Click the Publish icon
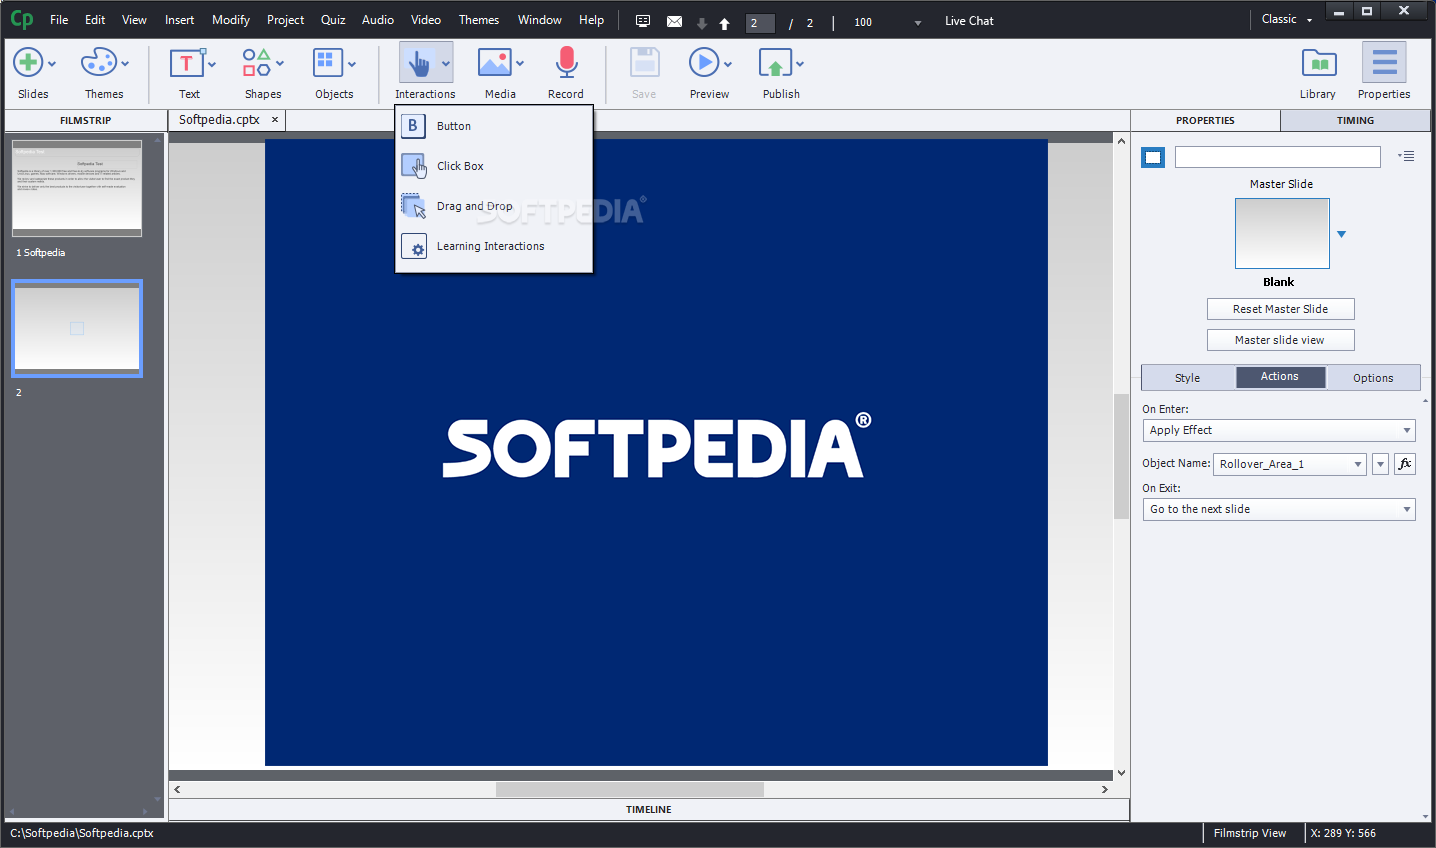This screenshot has height=848, width=1436. tap(775, 63)
